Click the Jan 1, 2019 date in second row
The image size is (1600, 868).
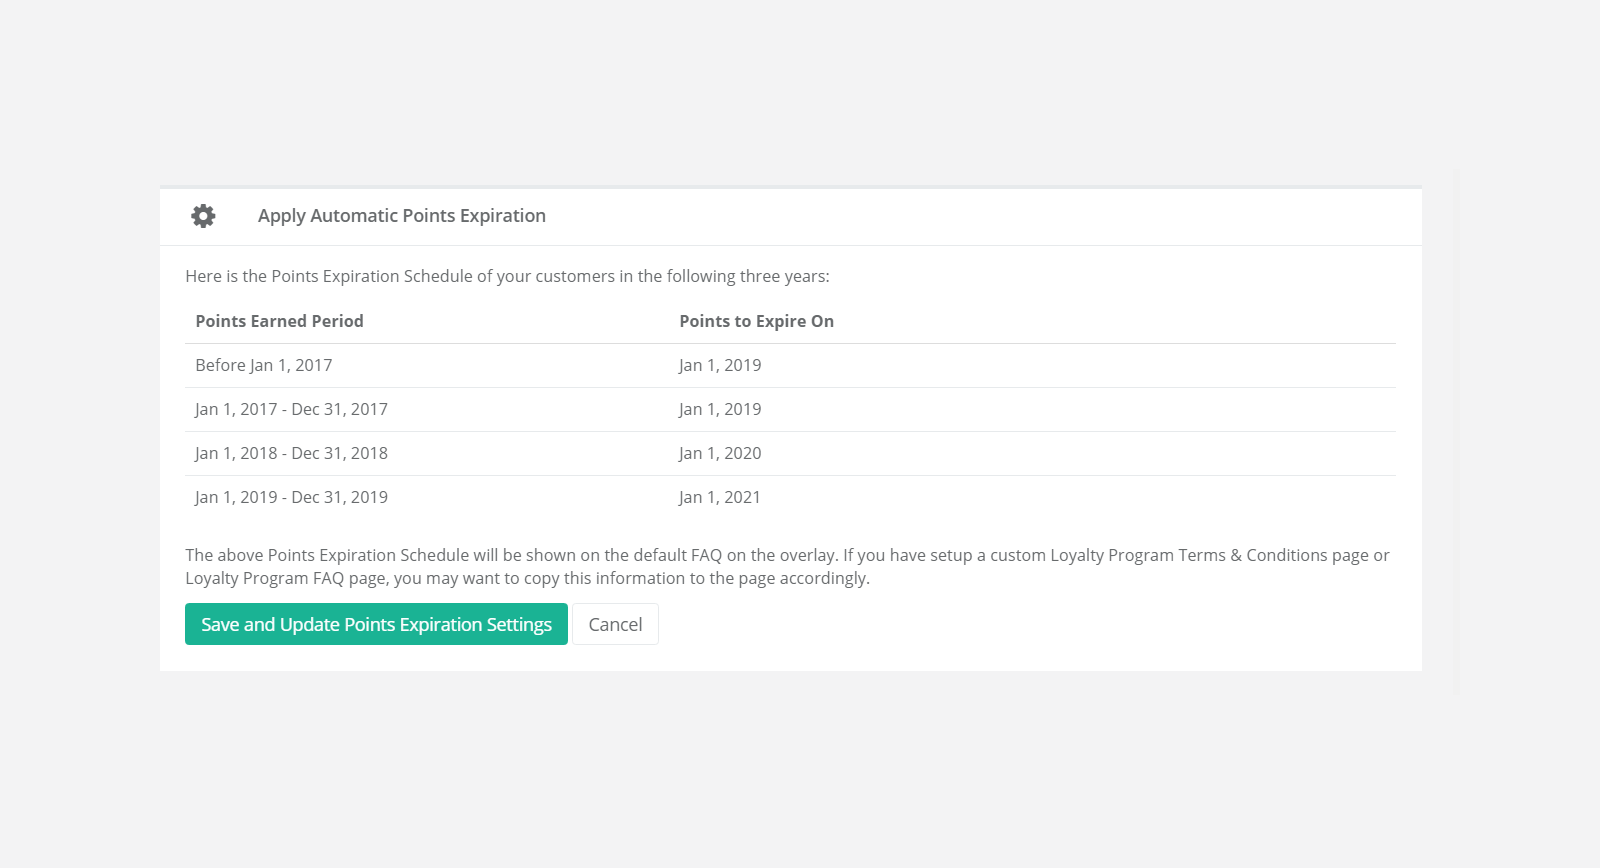click(x=720, y=409)
